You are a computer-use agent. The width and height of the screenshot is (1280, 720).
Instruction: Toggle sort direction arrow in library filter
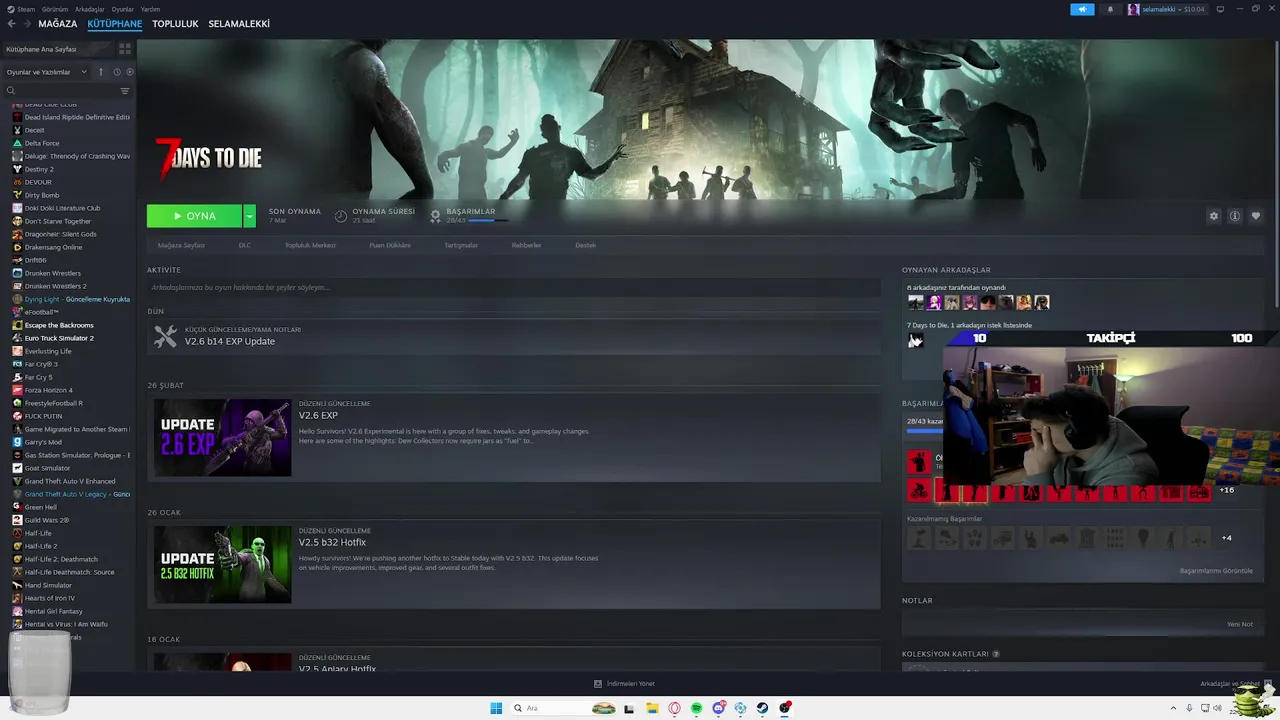(100, 72)
